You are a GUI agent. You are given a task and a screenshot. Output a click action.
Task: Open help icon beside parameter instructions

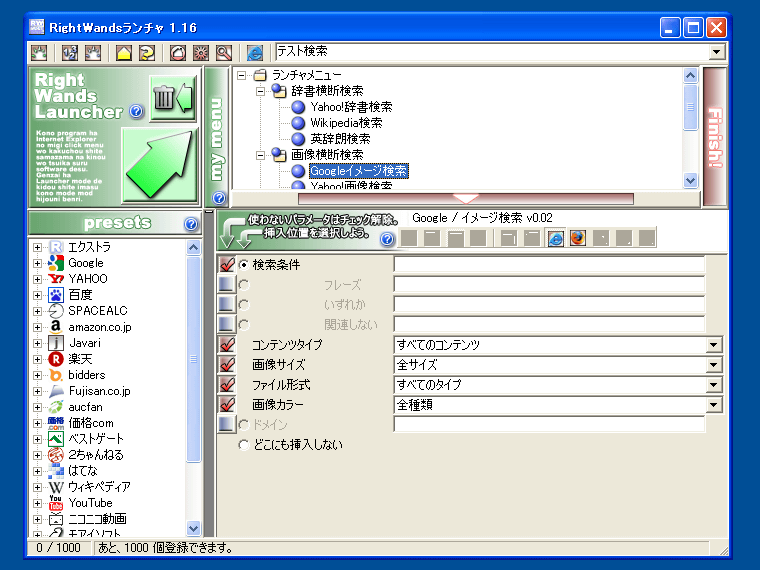[x=387, y=239]
